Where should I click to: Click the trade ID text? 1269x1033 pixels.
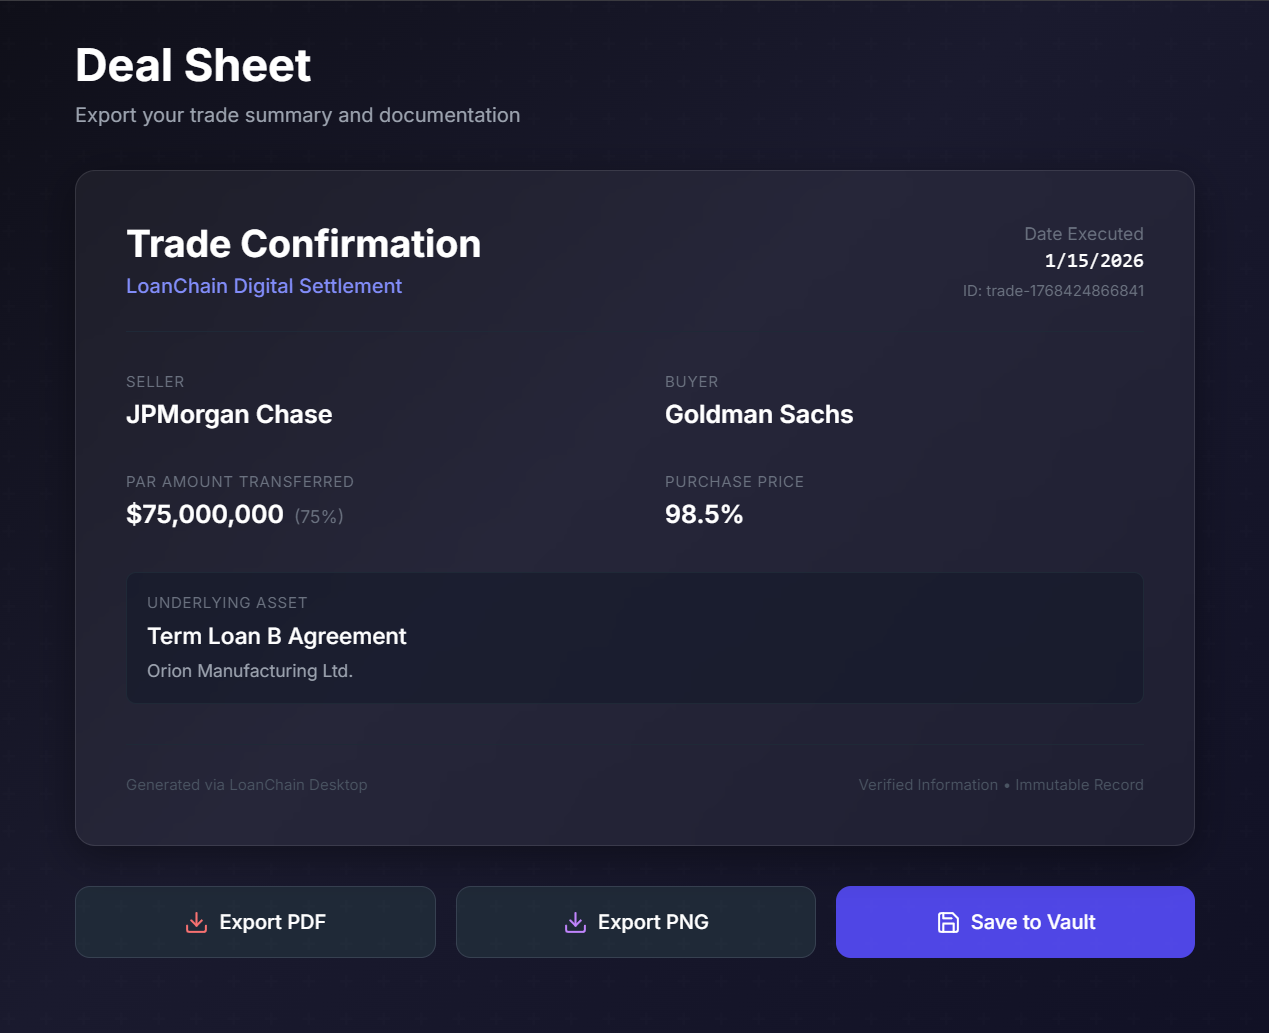click(x=1054, y=291)
